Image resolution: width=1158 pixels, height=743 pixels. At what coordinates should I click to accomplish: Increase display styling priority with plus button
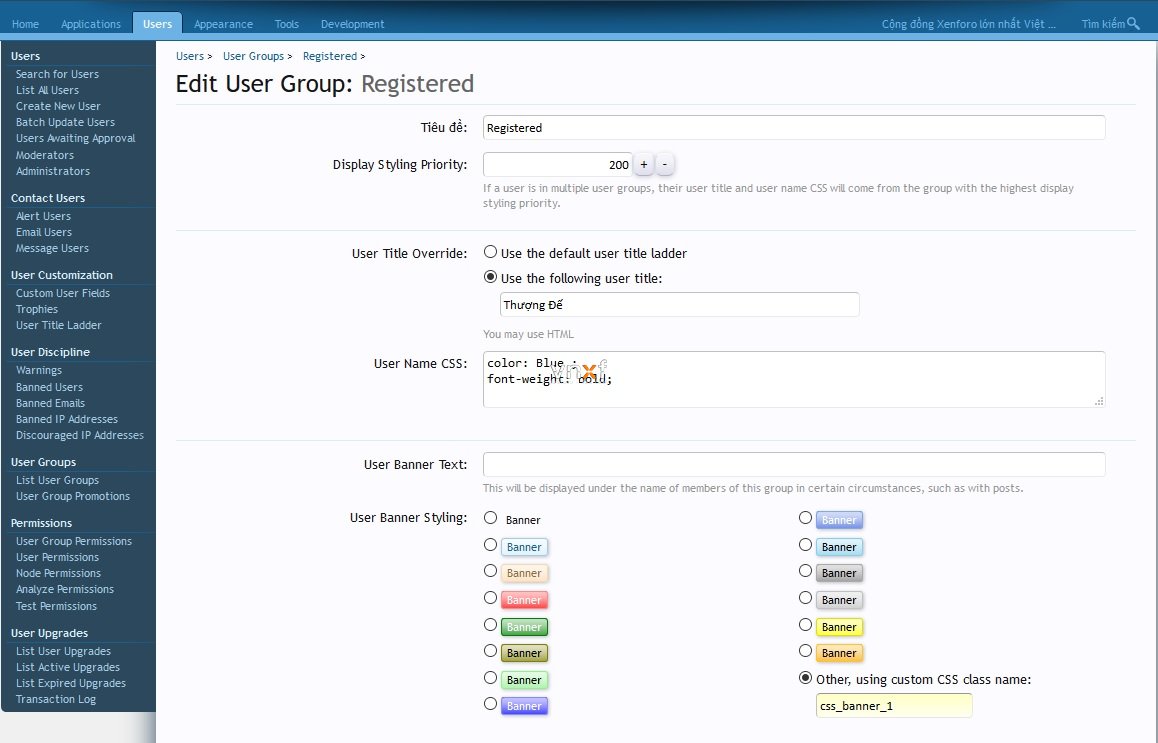643,164
